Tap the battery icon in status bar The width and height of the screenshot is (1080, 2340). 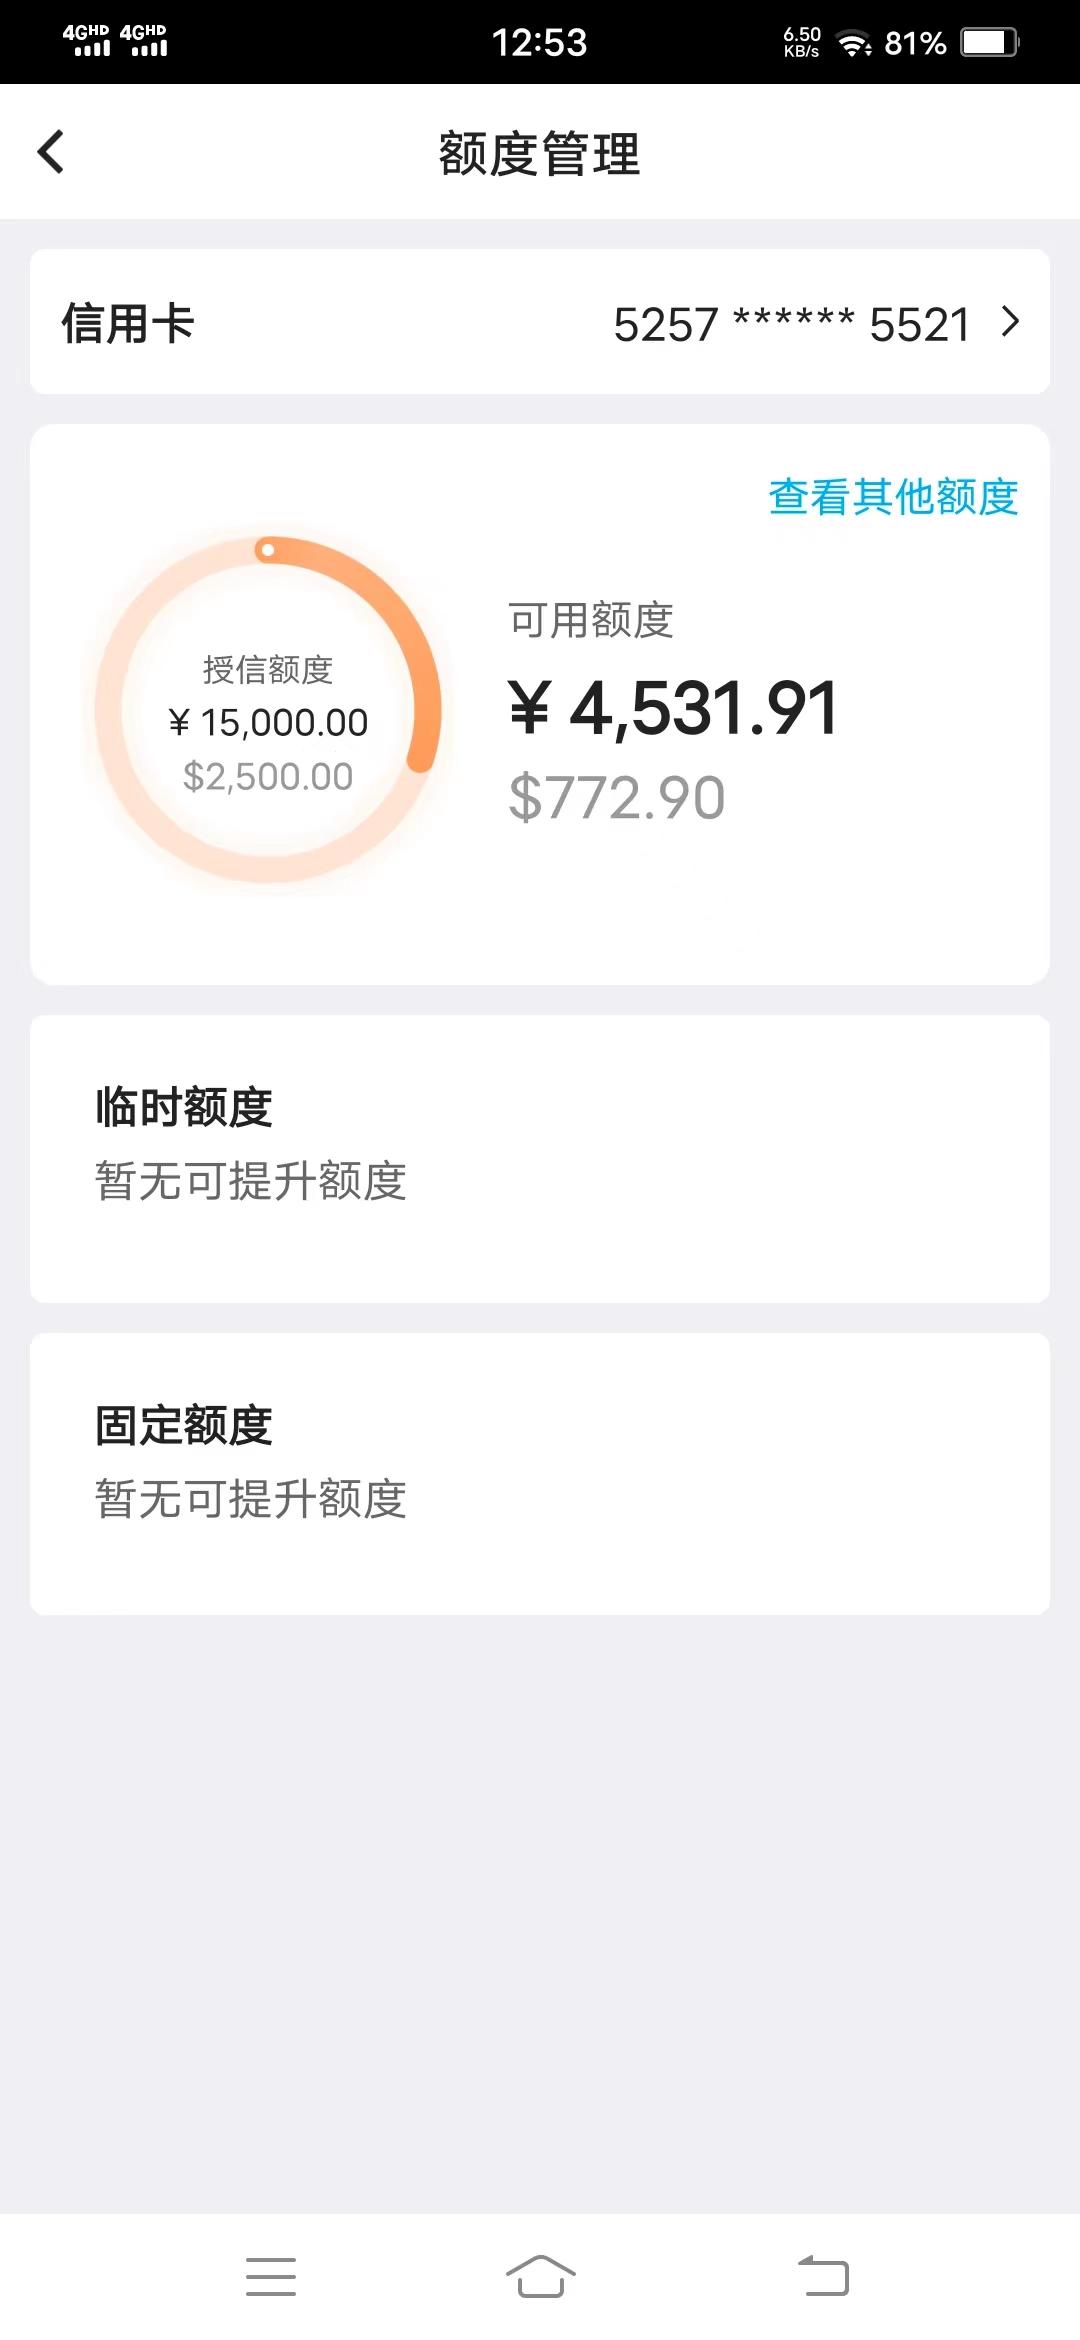click(989, 43)
